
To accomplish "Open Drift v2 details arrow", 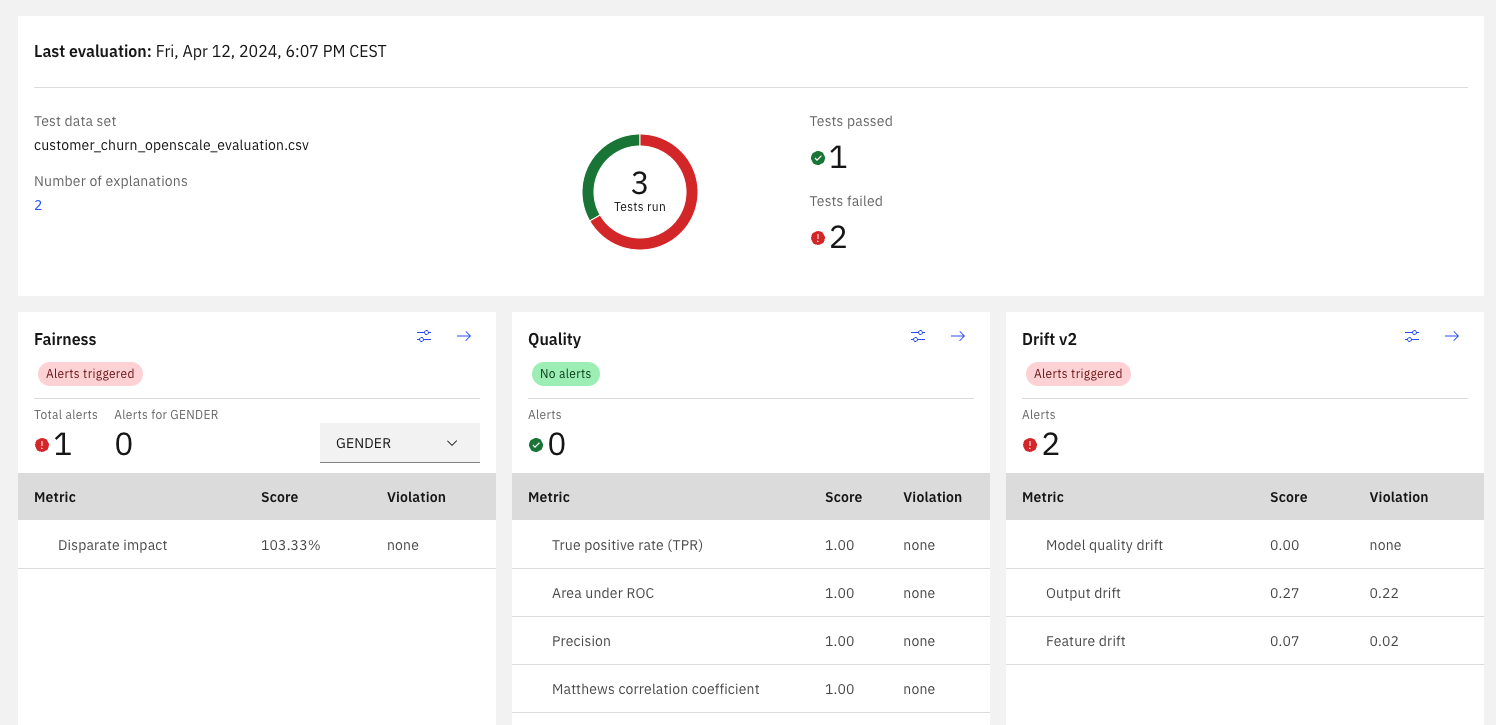I will 1452,336.
